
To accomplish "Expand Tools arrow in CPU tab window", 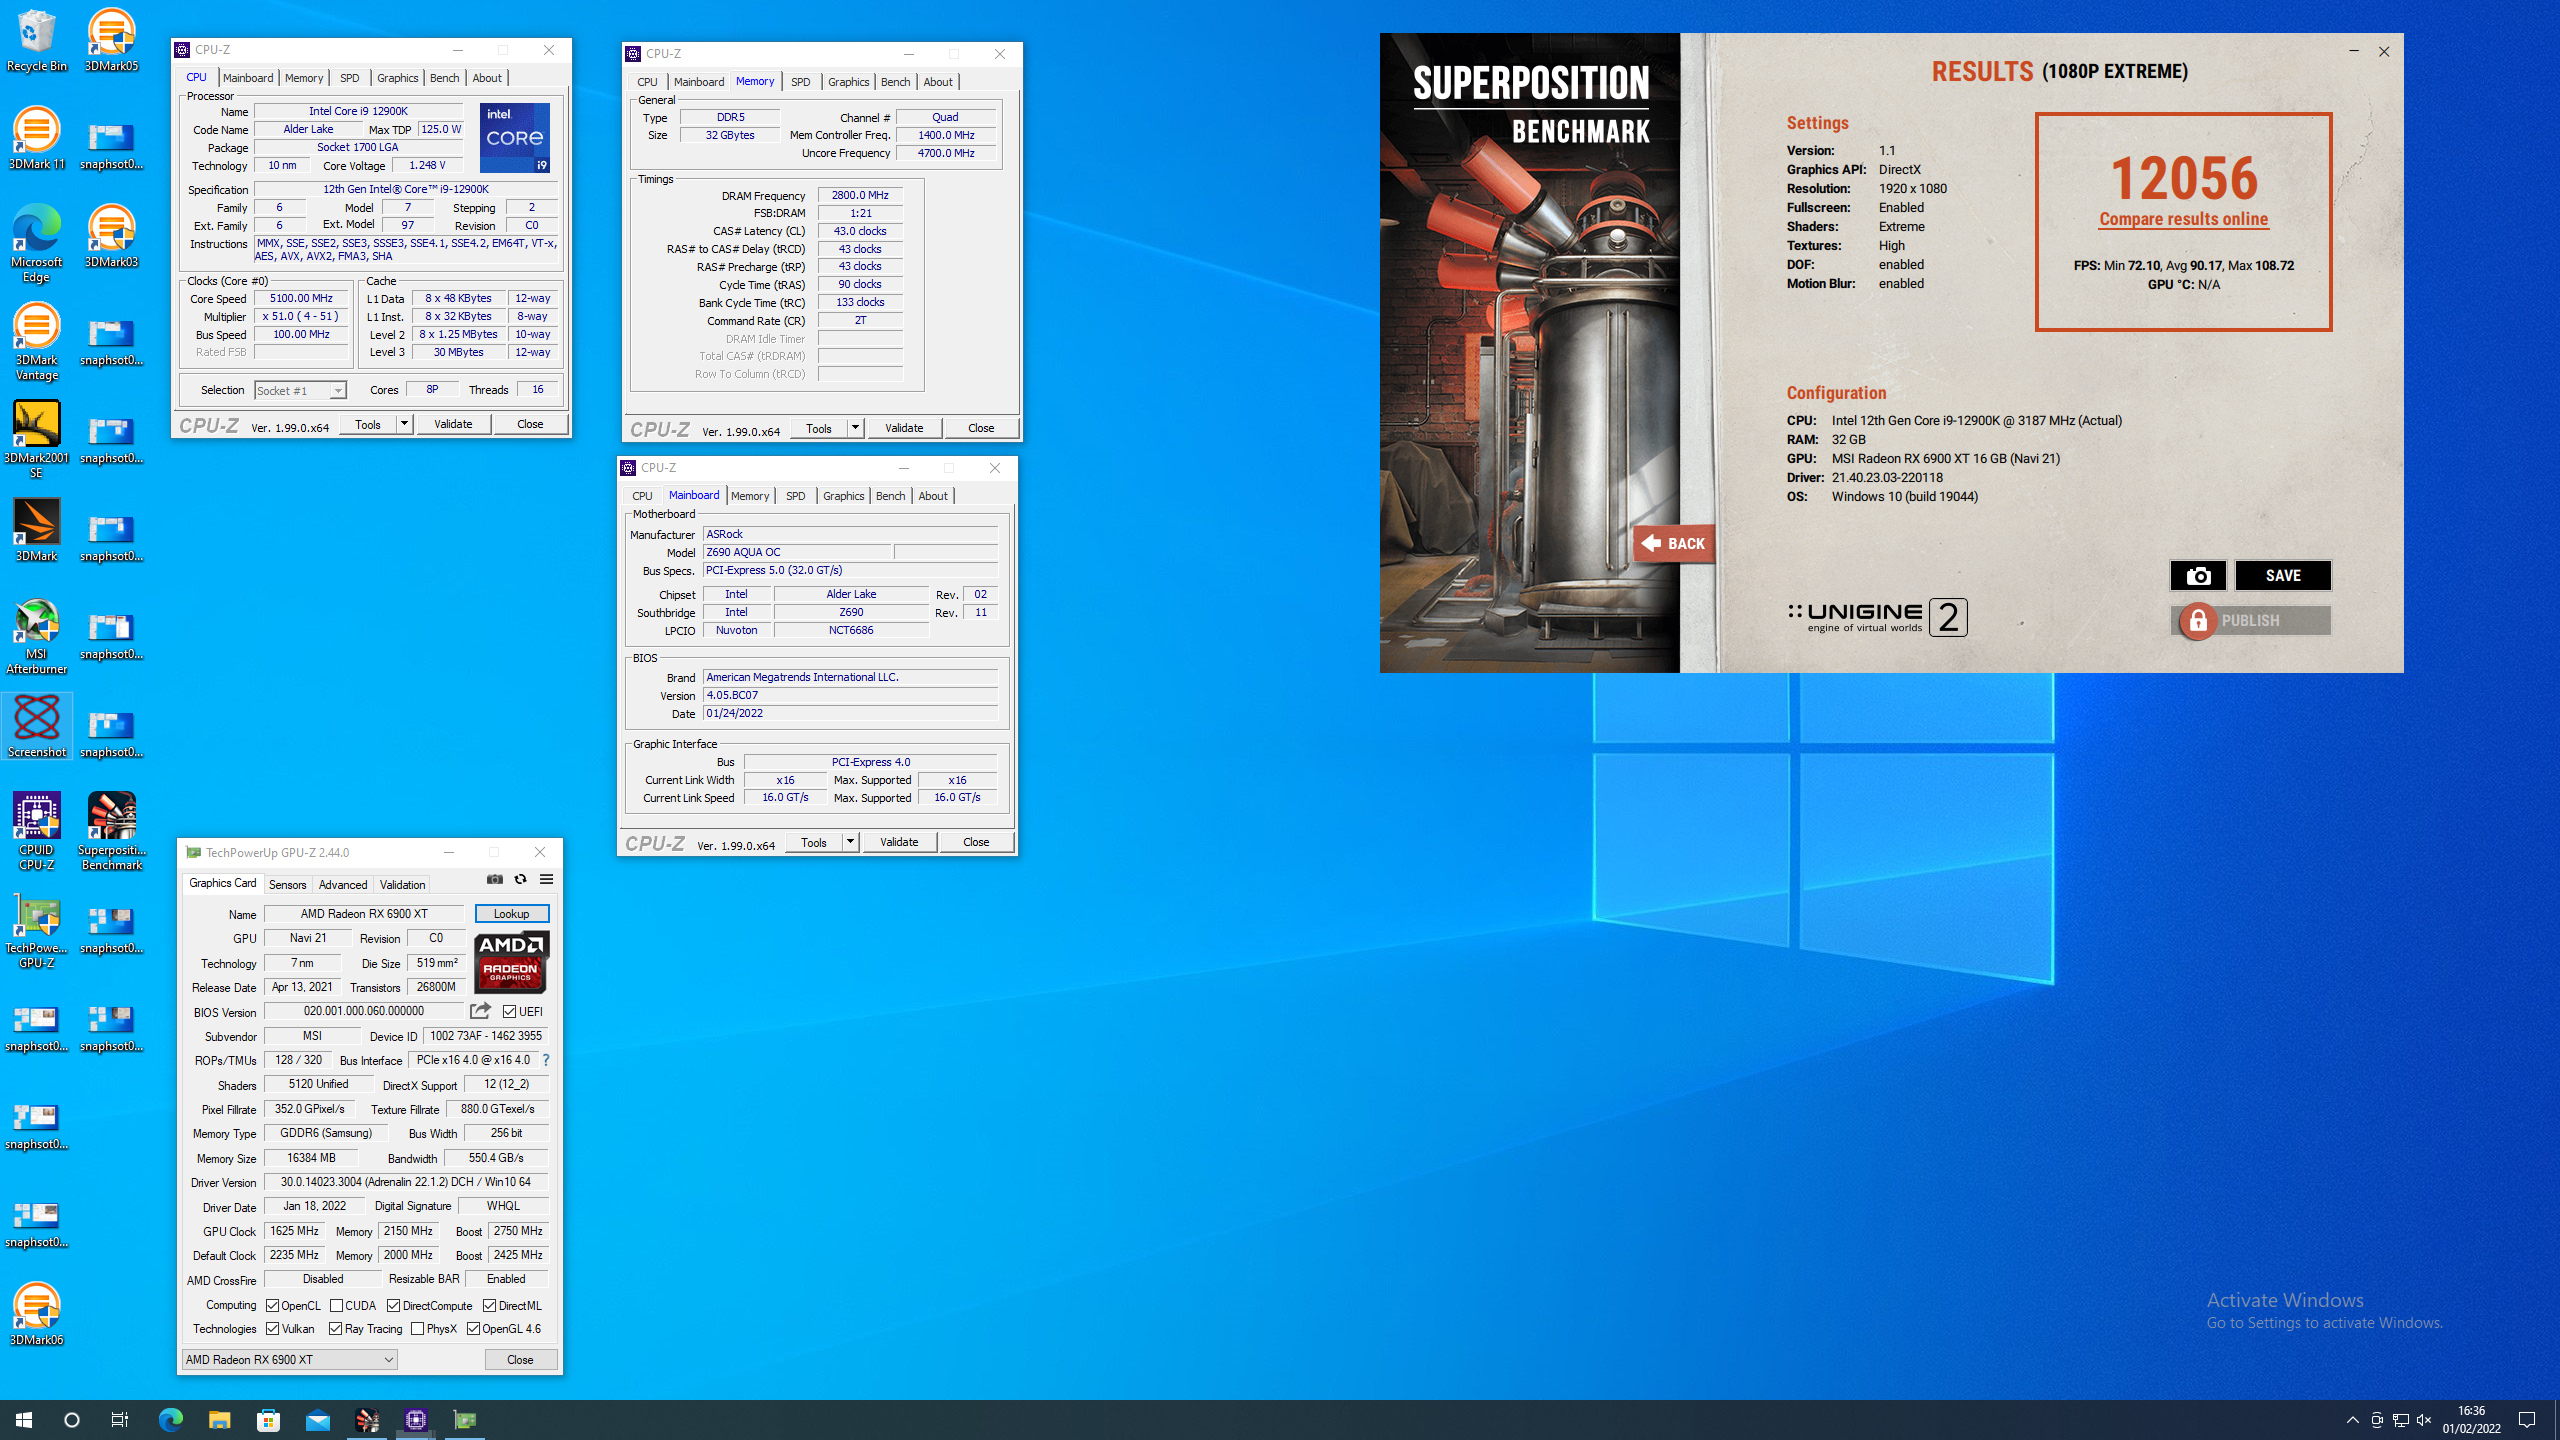I will pyautogui.click(x=404, y=424).
